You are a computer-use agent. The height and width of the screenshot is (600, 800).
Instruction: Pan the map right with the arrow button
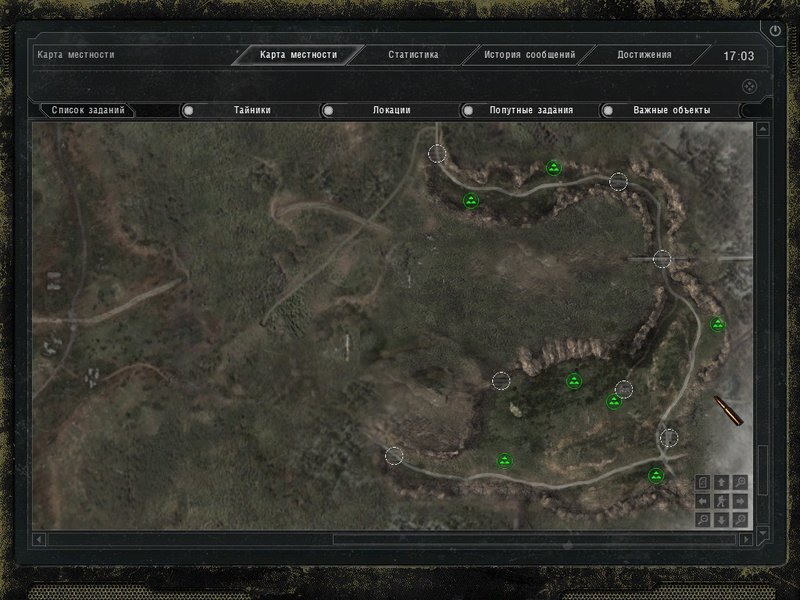(740, 501)
